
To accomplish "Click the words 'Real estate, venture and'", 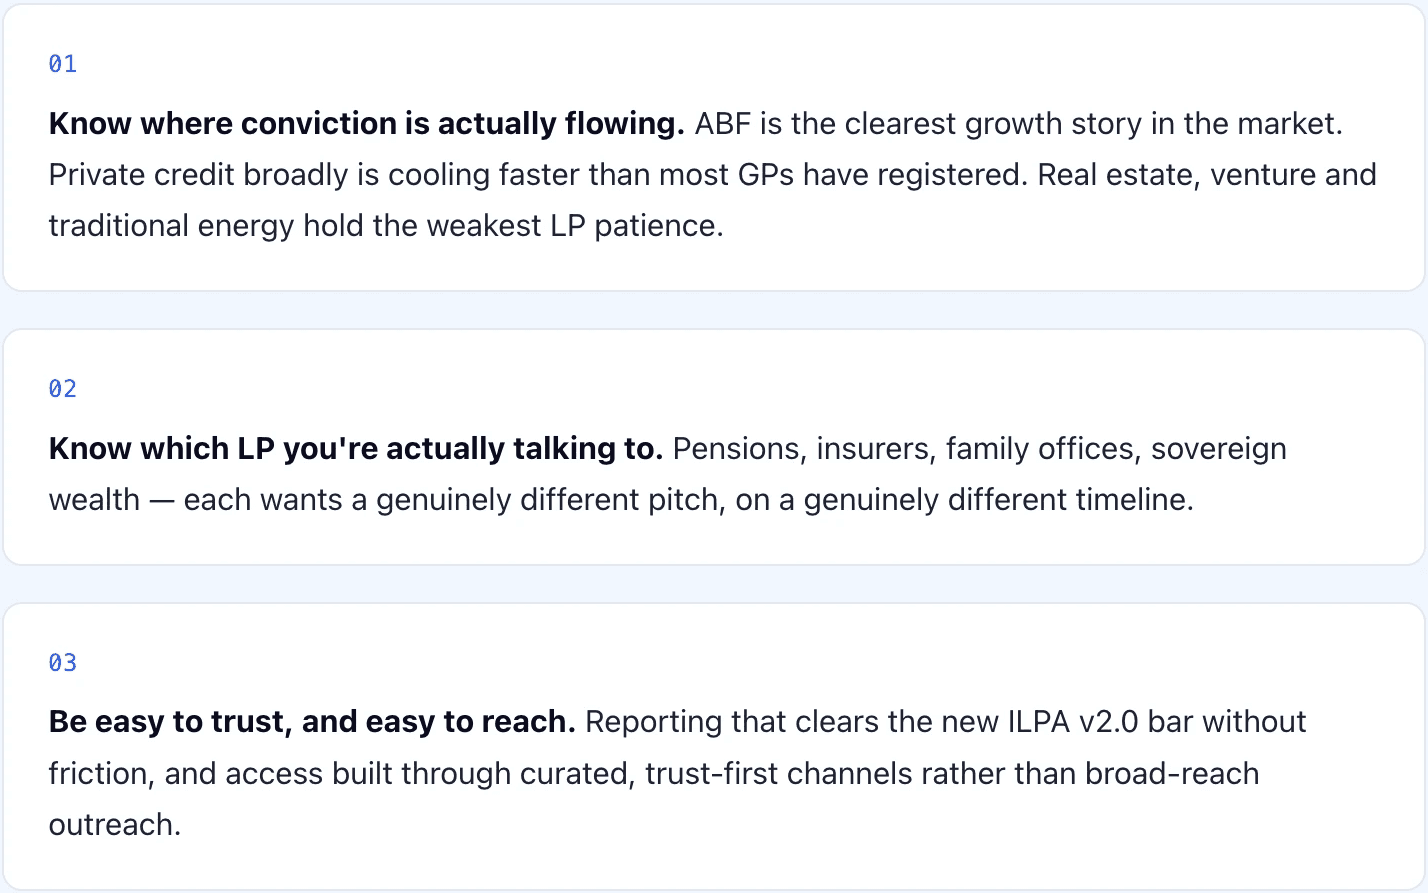I will pos(1207,175).
